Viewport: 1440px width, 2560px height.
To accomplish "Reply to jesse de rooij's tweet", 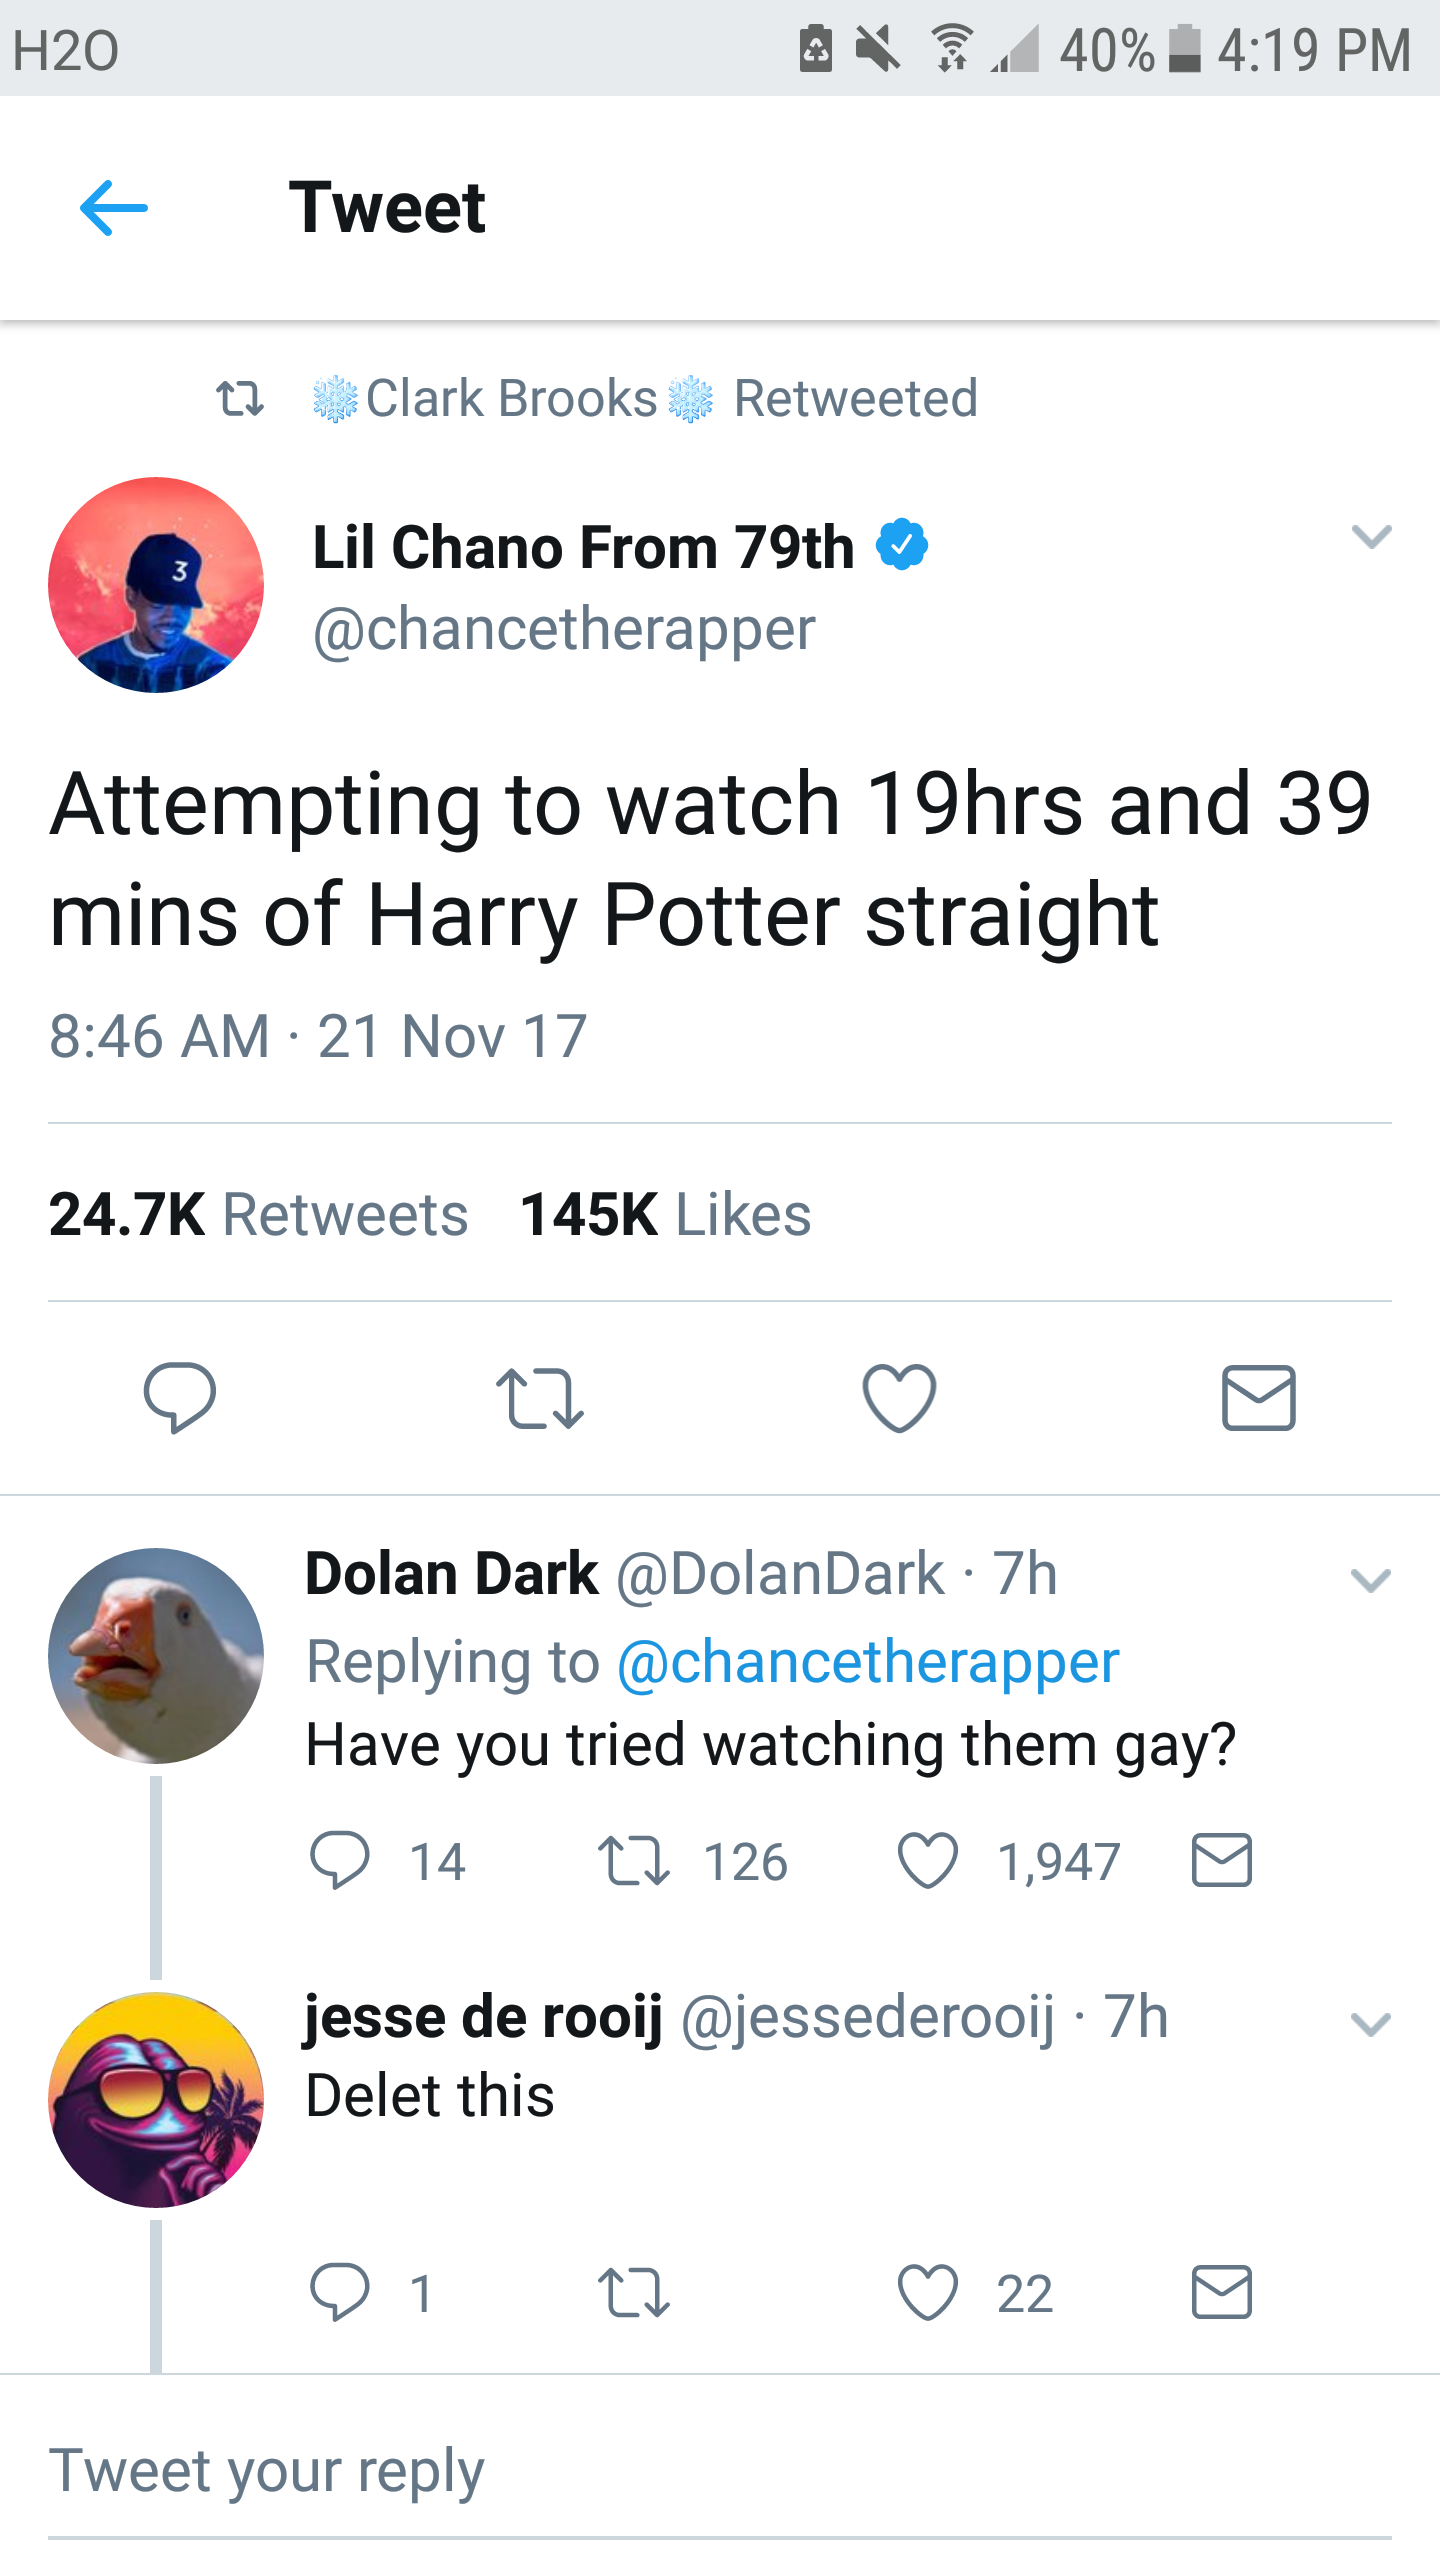I will pyautogui.click(x=340, y=2293).
